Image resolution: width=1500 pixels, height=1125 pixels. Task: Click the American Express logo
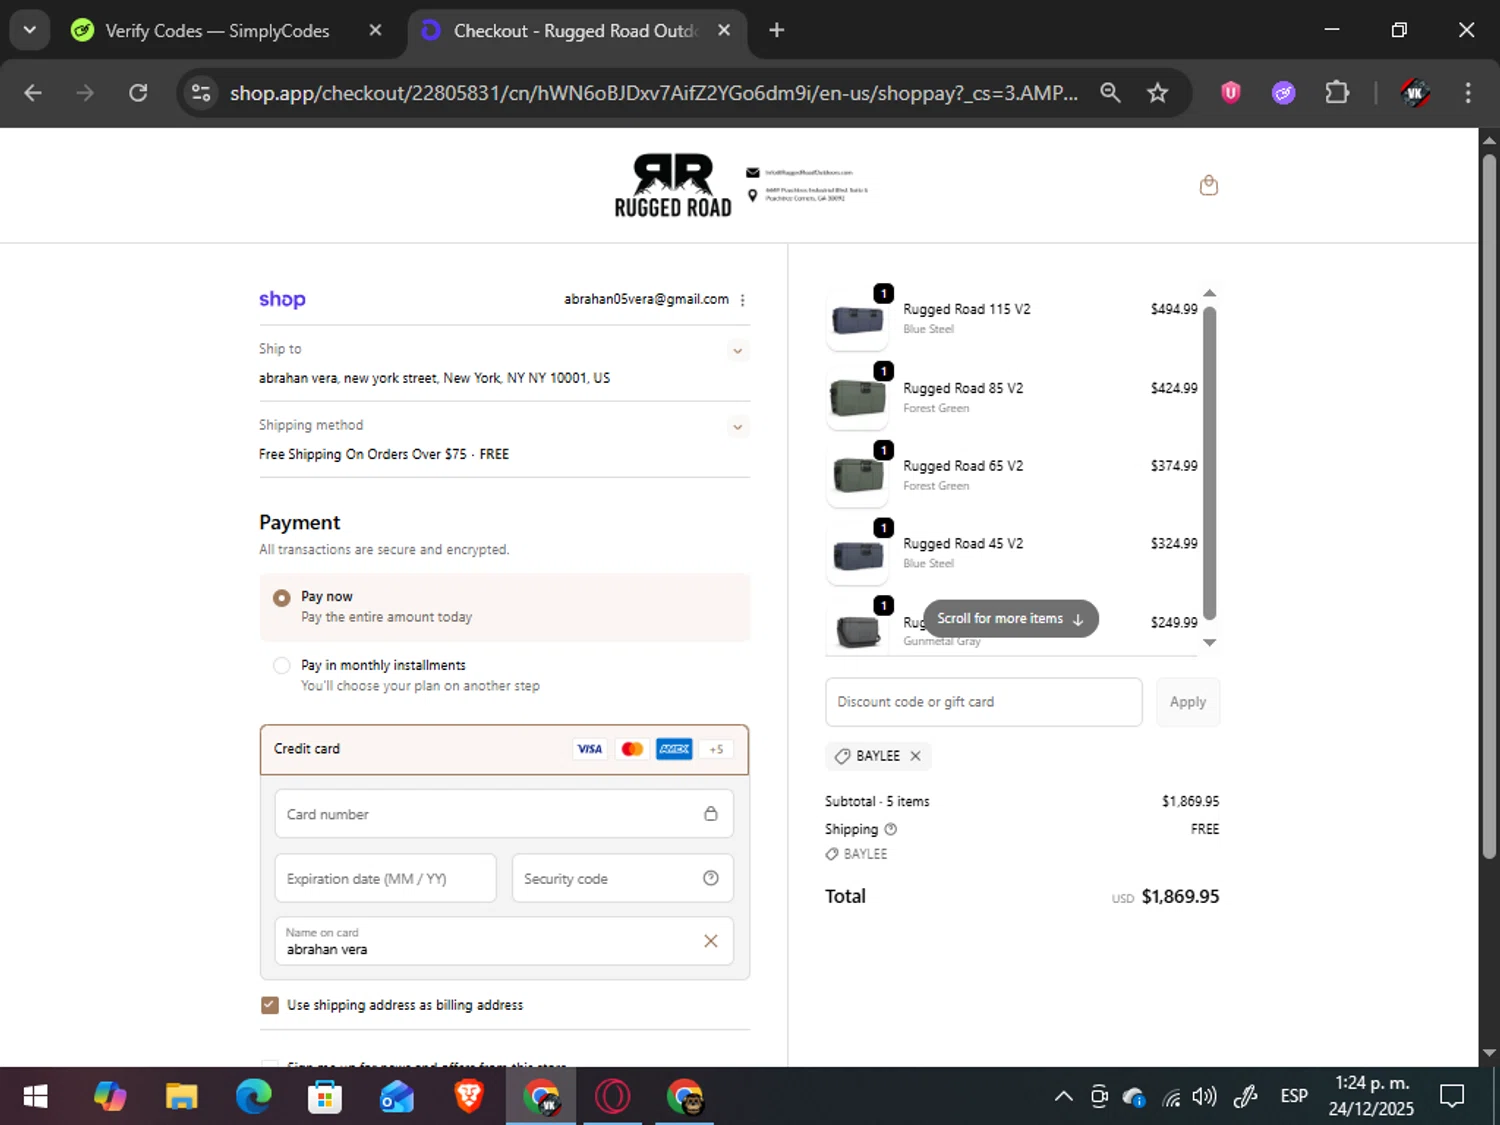674,749
